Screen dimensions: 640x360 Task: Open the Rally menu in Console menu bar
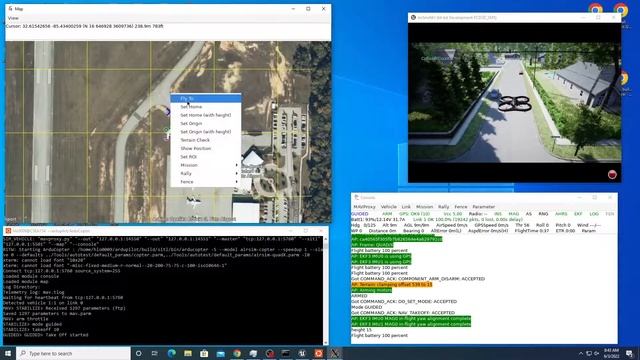click(443, 207)
